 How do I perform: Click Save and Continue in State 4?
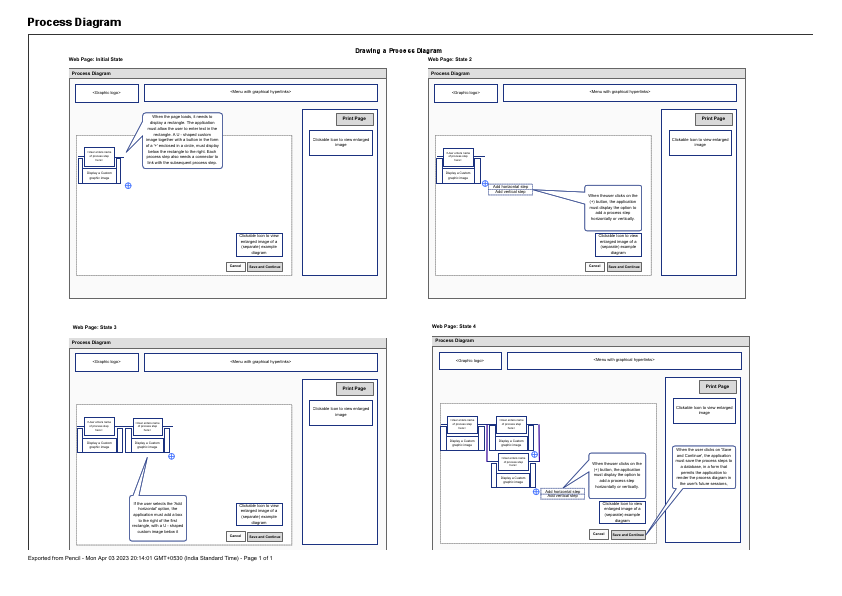[x=630, y=534]
